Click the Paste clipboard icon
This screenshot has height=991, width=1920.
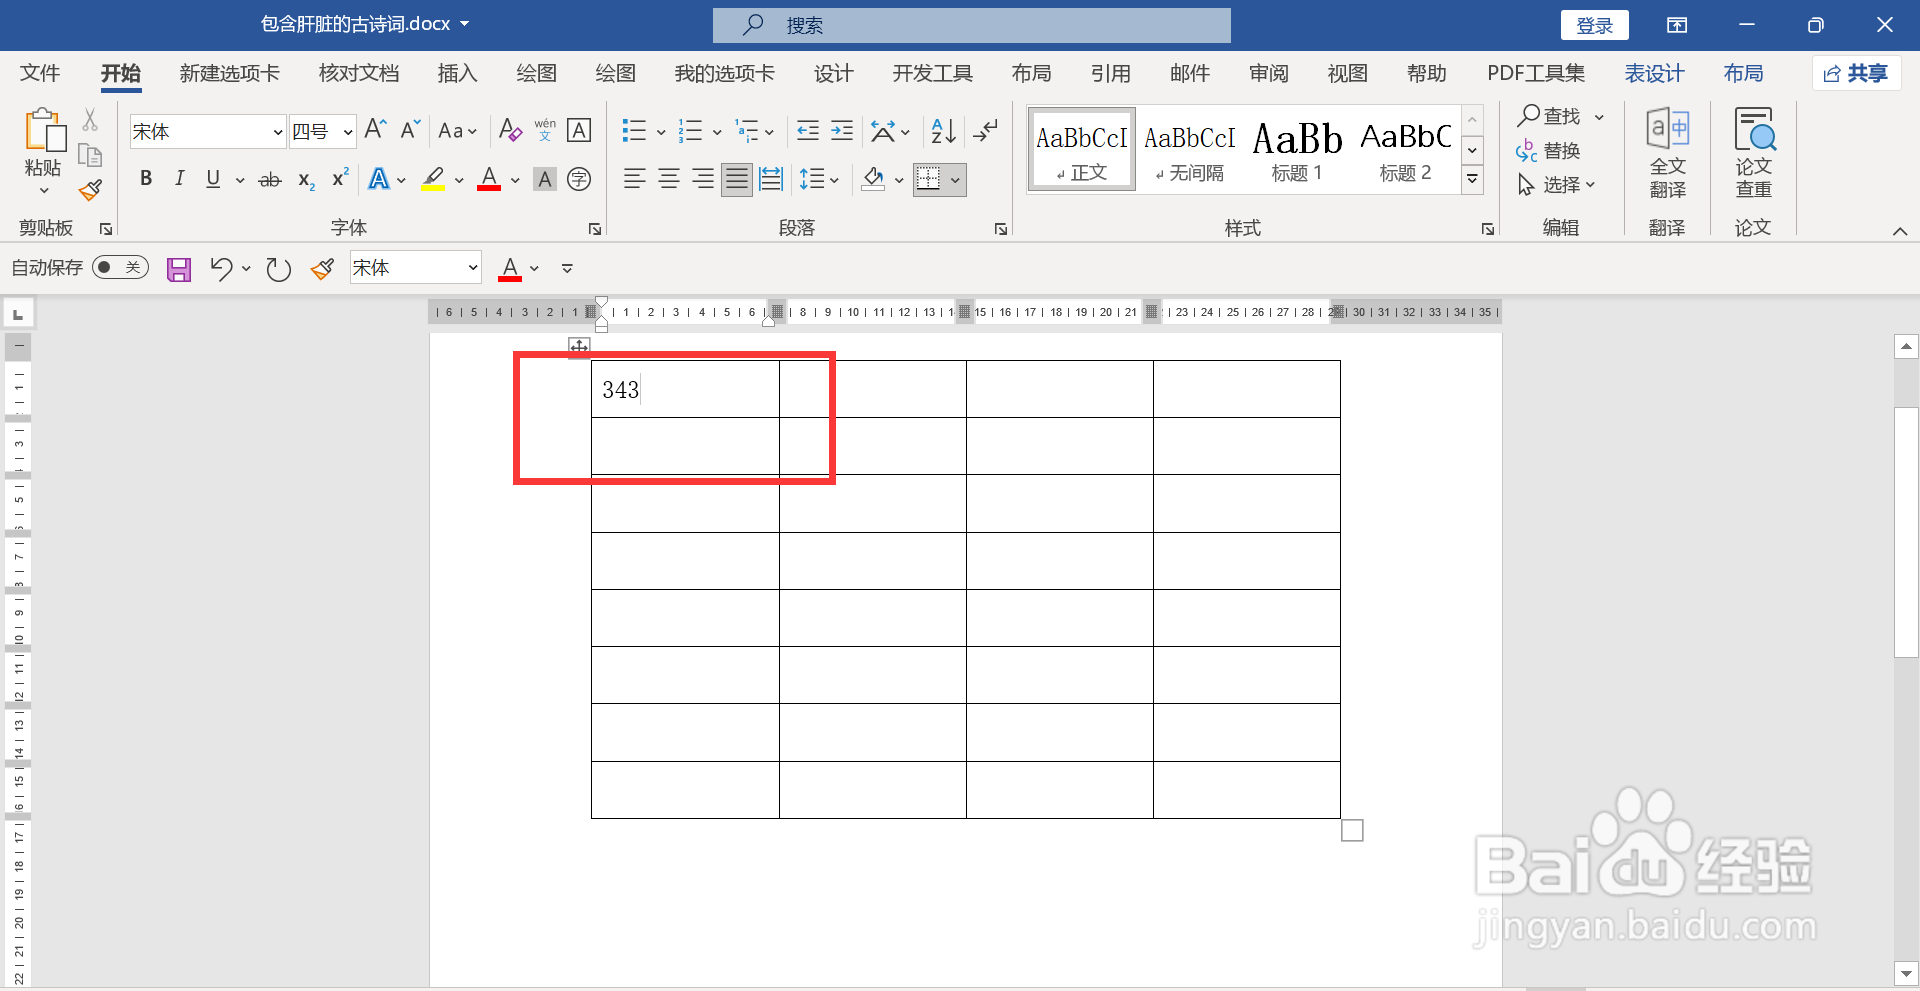[44, 131]
